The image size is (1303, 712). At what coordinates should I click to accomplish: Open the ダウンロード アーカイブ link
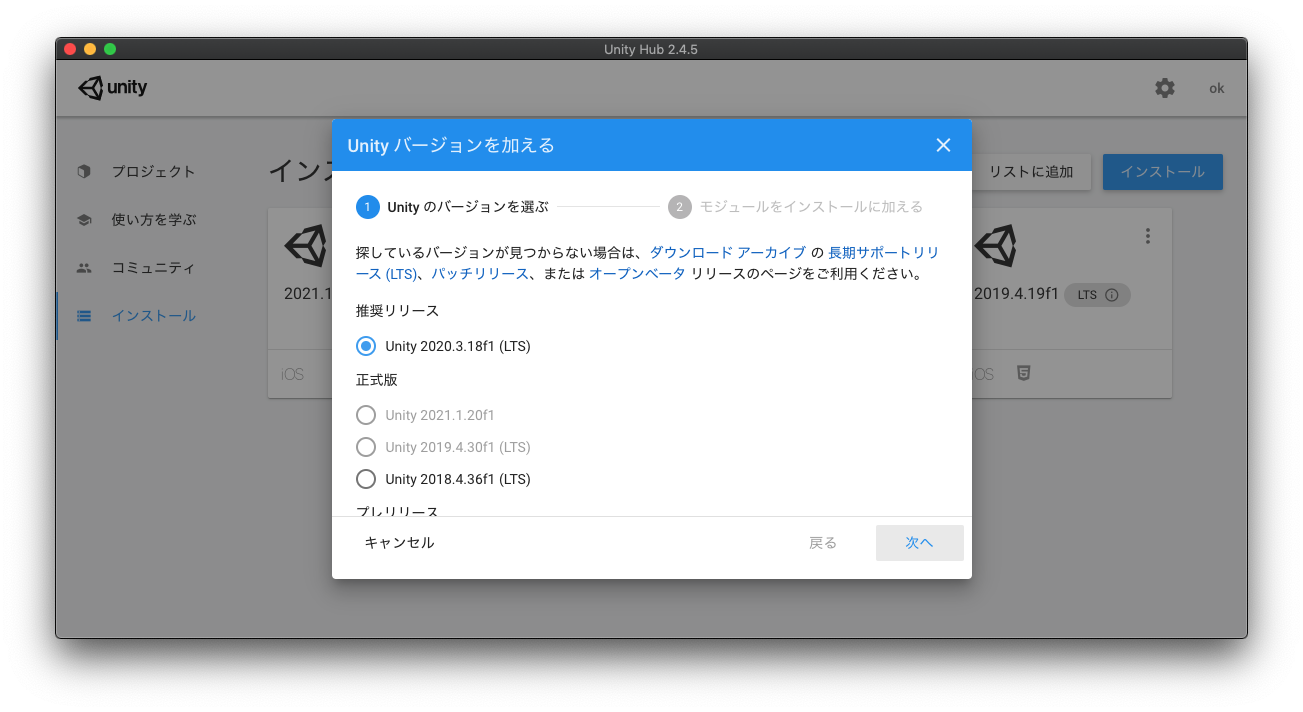(x=727, y=252)
